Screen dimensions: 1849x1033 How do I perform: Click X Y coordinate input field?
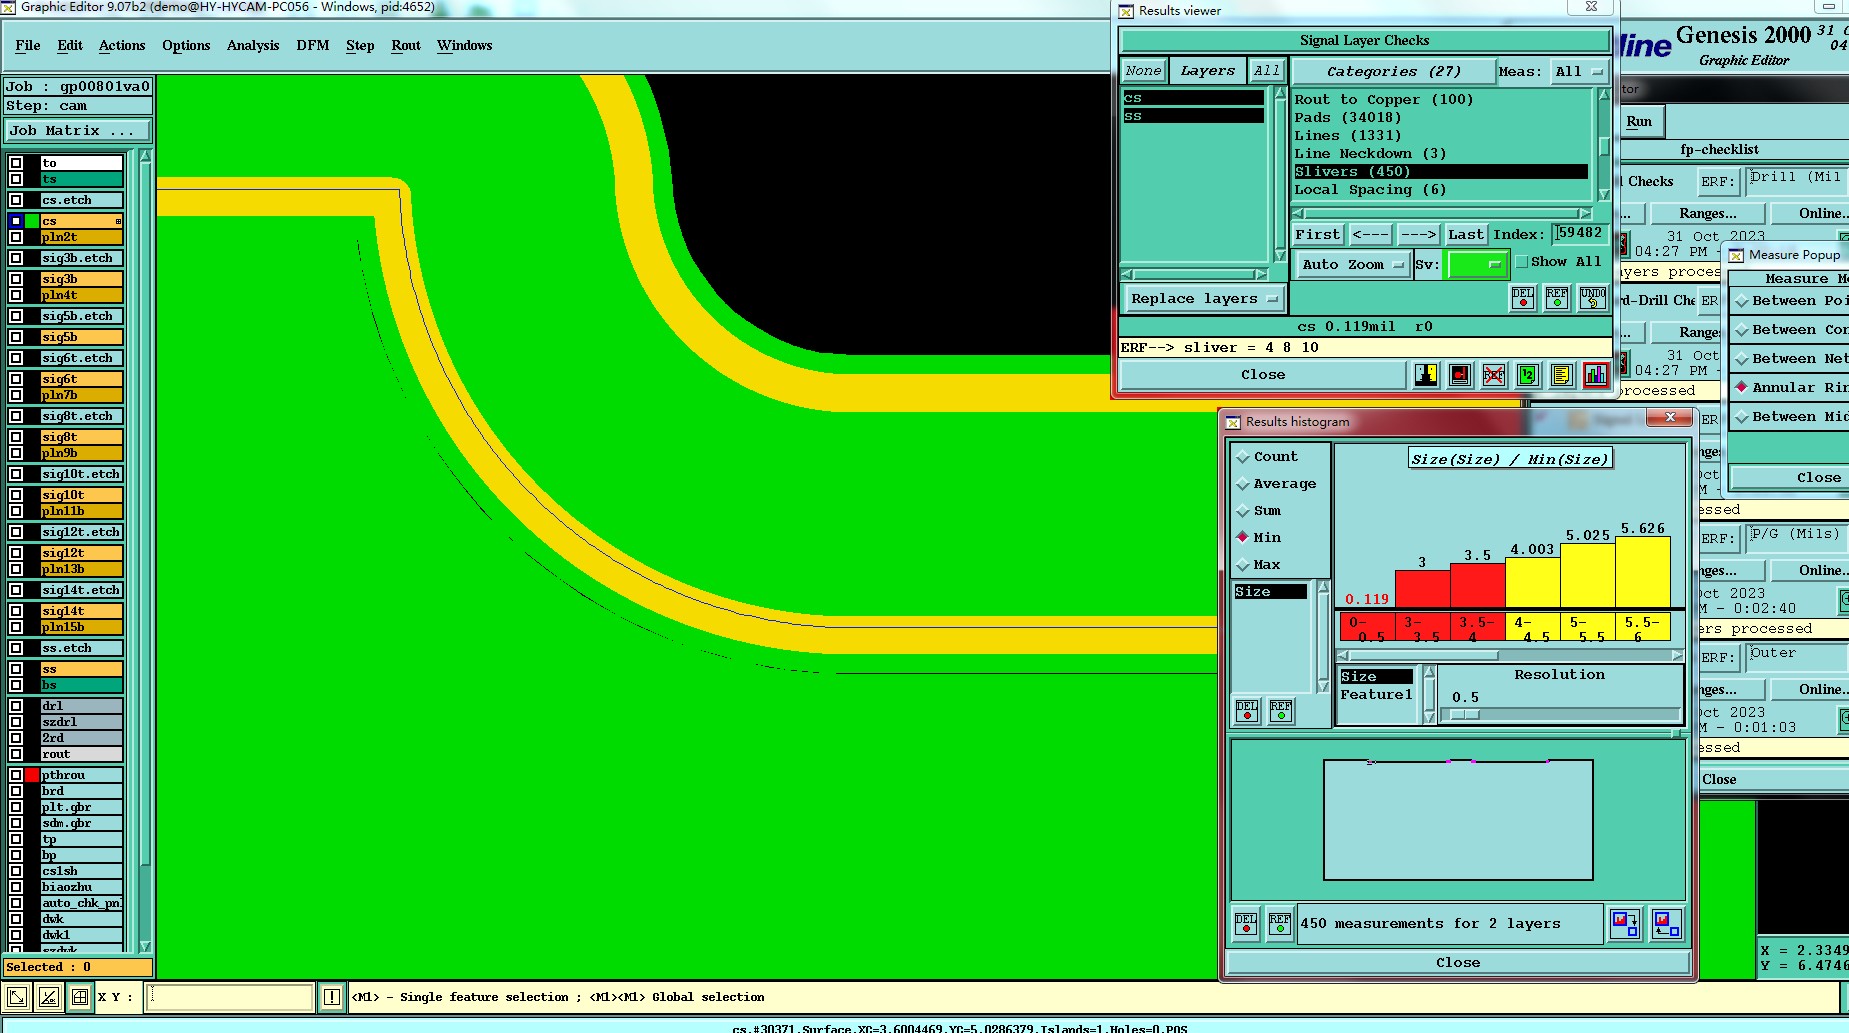click(229, 997)
